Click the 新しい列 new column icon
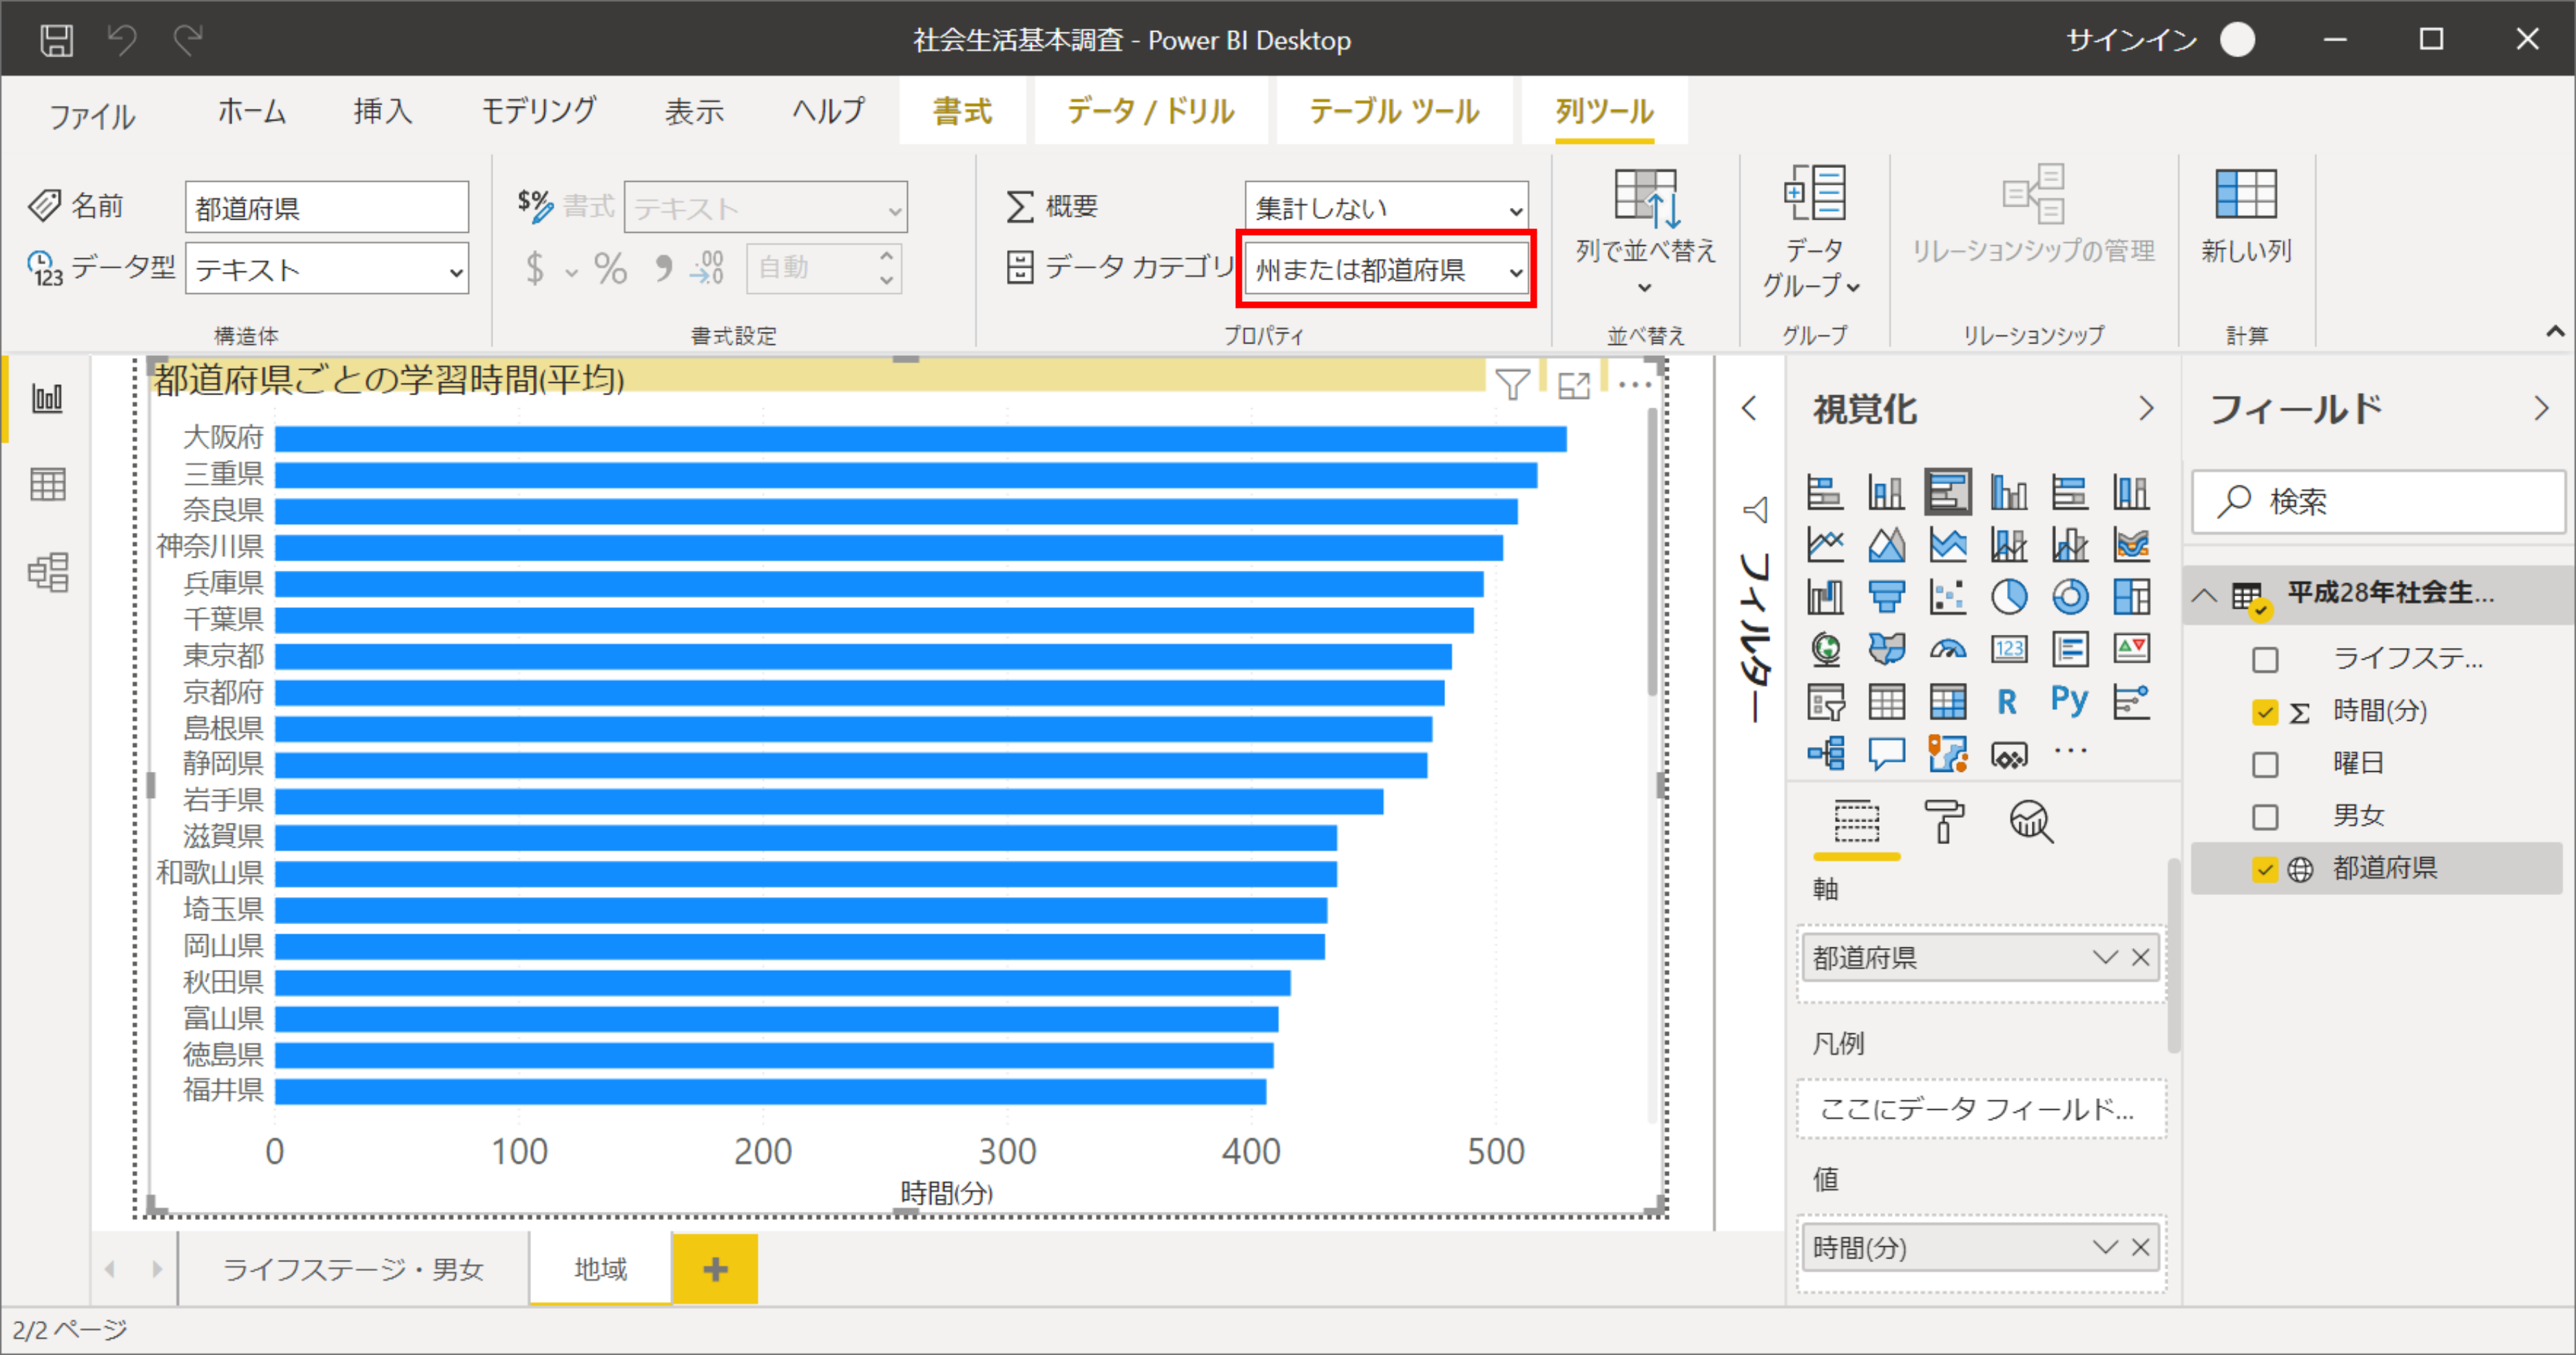Viewport: 2576px width, 1355px height. [2246, 194]
